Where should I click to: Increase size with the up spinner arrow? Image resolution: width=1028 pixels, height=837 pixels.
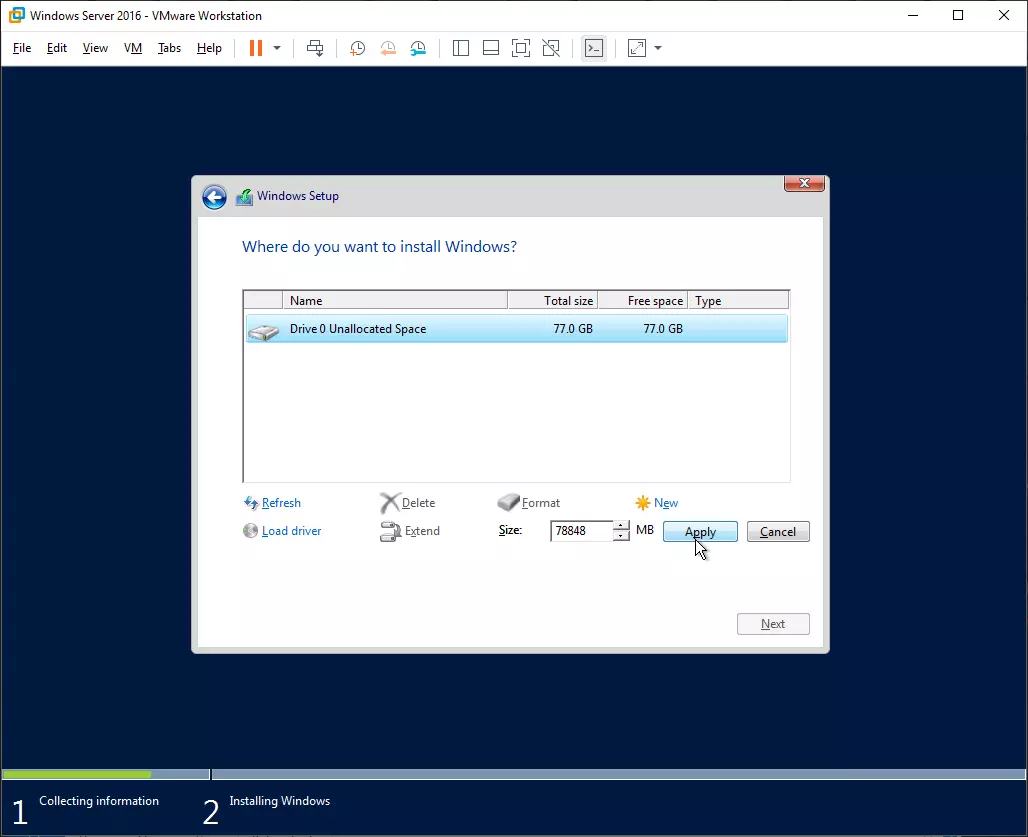pos(621,526)
